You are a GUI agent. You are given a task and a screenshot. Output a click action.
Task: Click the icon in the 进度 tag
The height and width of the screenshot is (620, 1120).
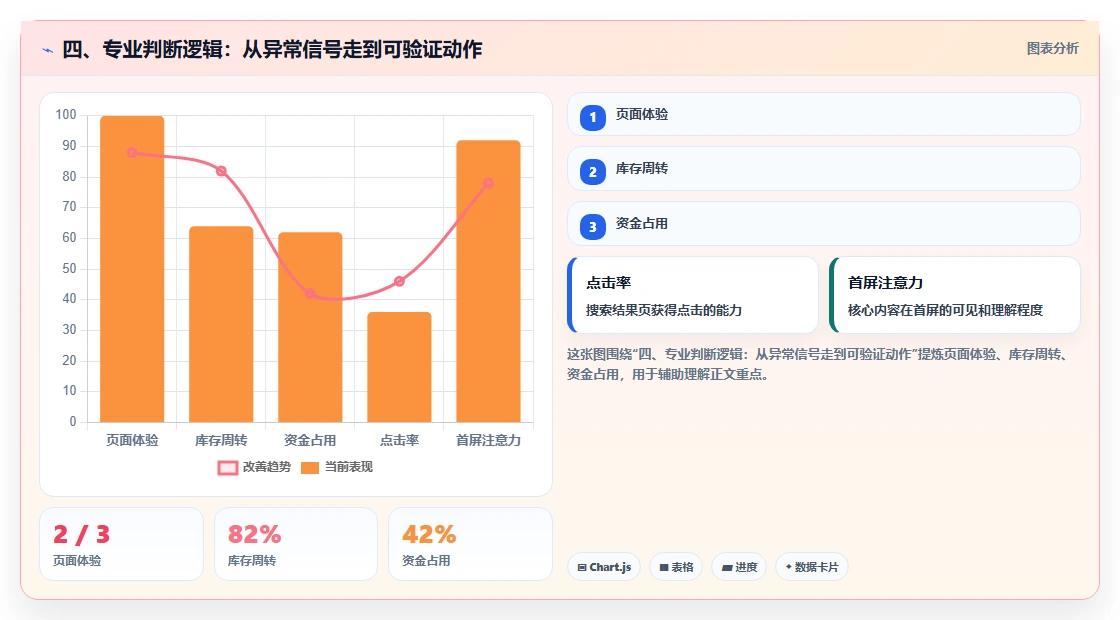pyautogui.click(x=726, y=568)
